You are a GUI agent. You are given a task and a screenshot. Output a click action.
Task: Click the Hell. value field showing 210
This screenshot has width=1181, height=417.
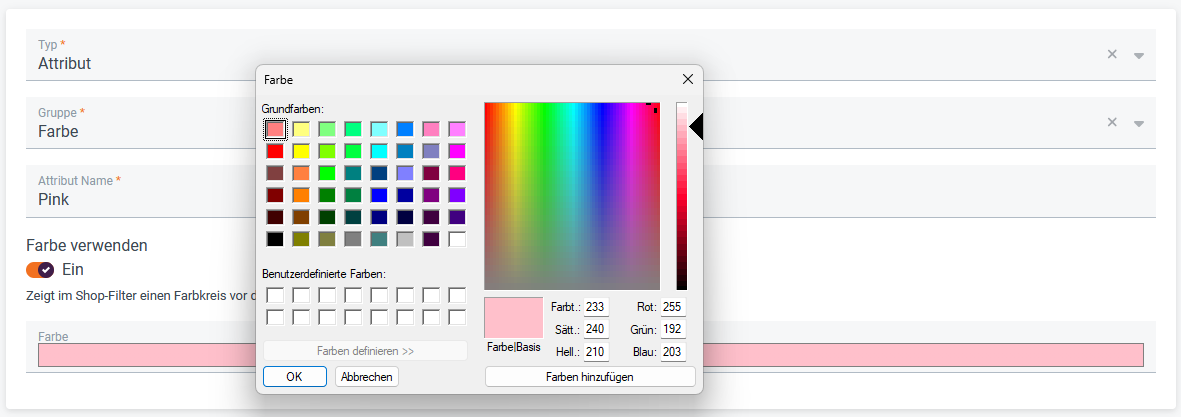click(596, 352)
